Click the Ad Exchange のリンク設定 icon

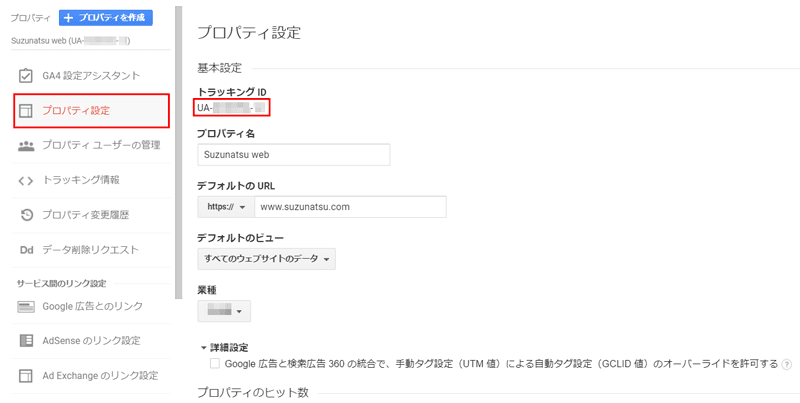click(26, 376)
